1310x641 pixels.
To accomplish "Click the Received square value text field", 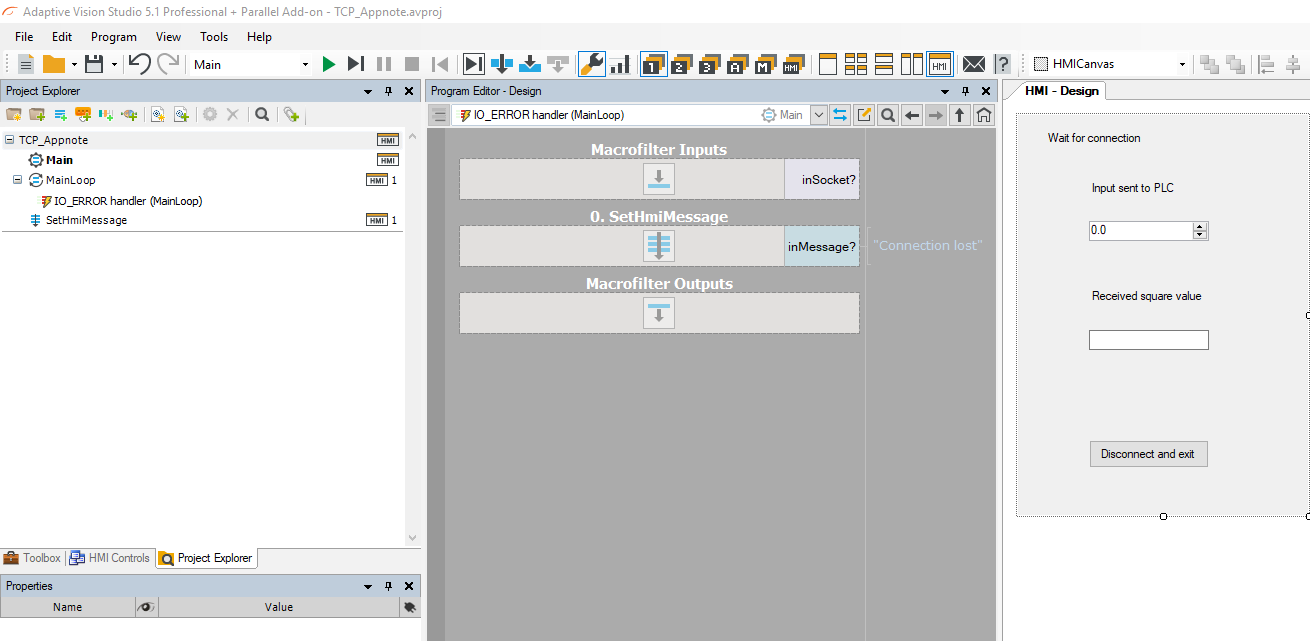I will [1148, 340].
